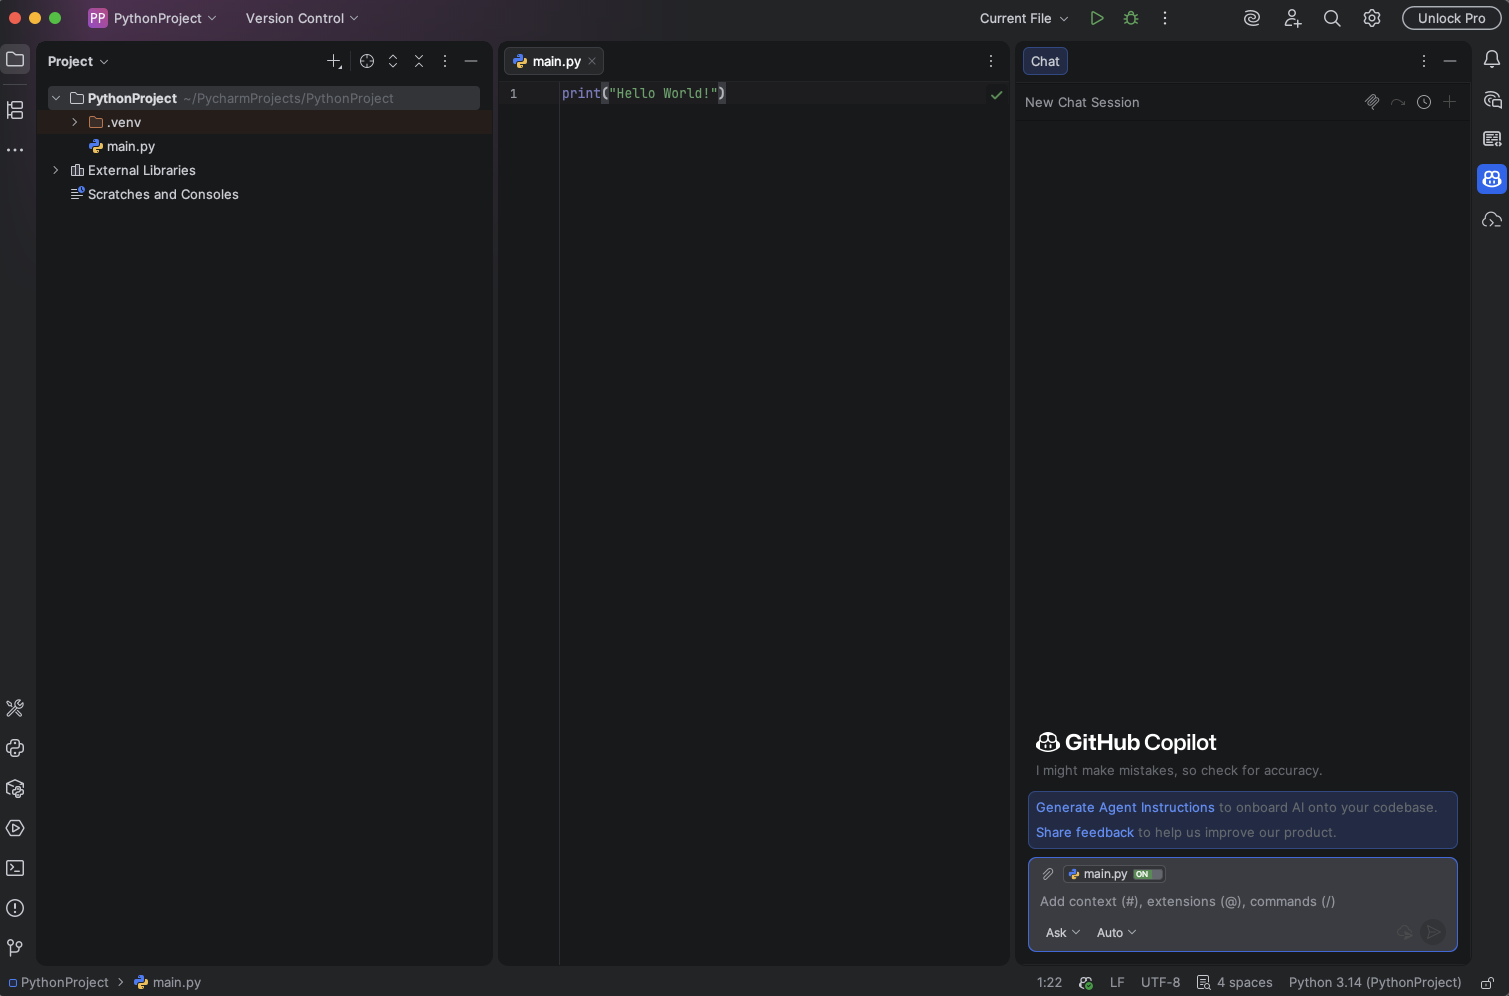Expand the .venv folder

click(75, 122)
